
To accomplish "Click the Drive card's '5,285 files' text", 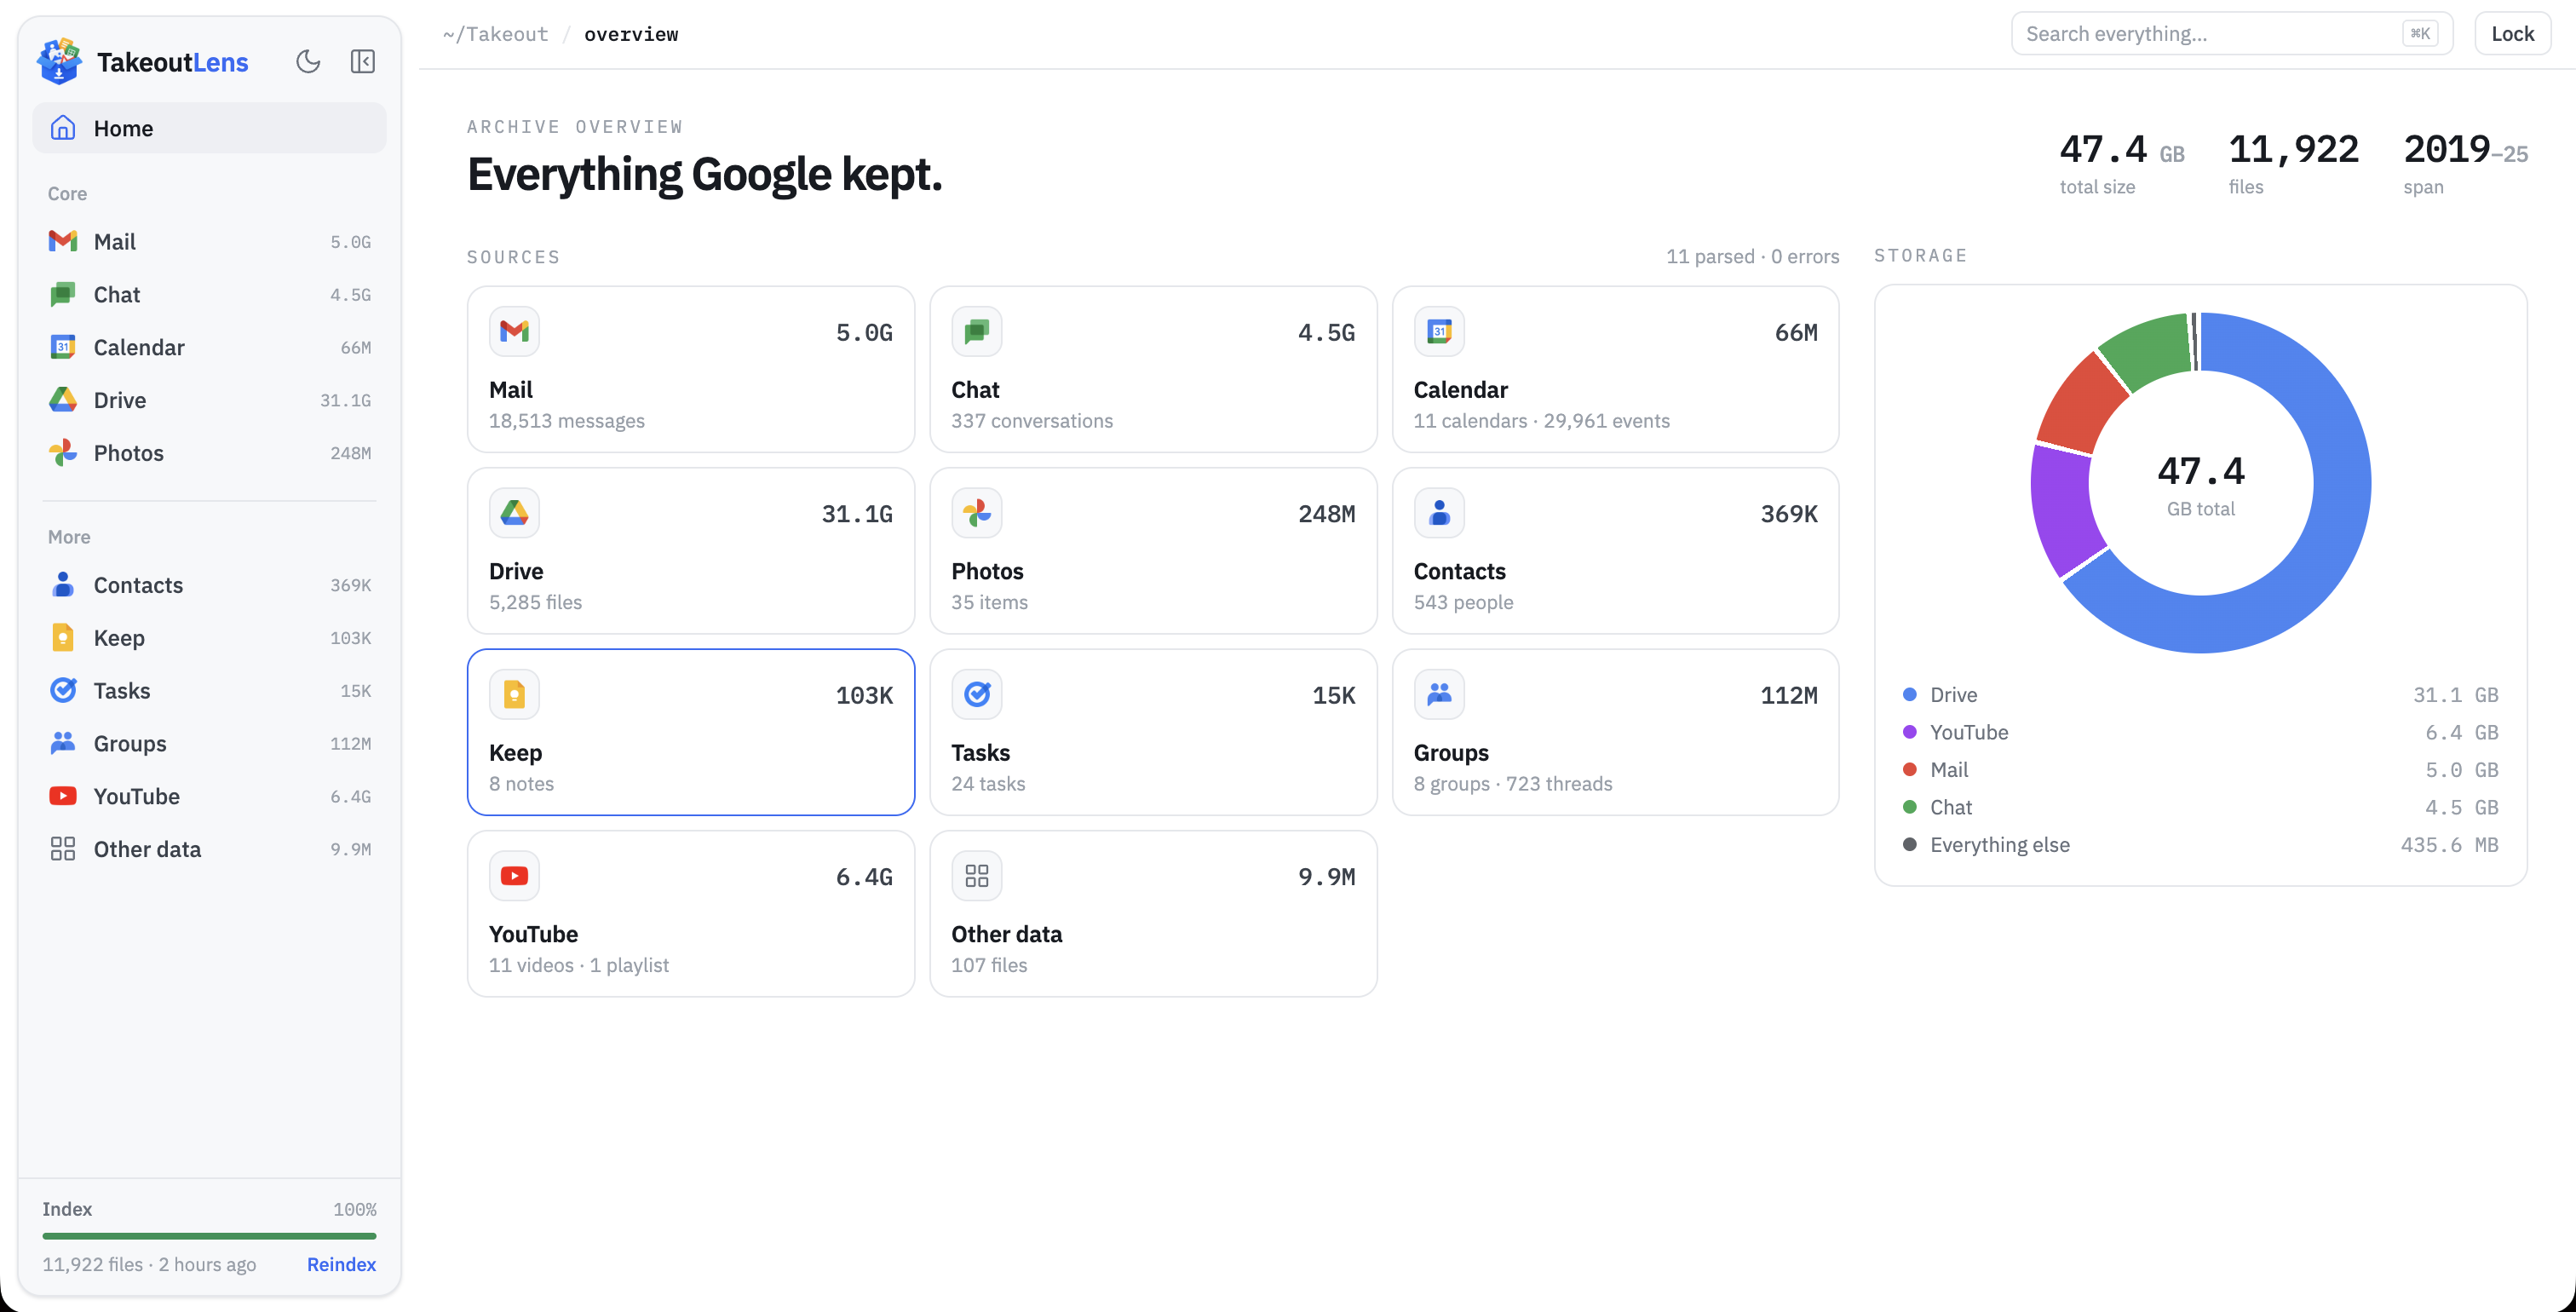I will (535, 602).
